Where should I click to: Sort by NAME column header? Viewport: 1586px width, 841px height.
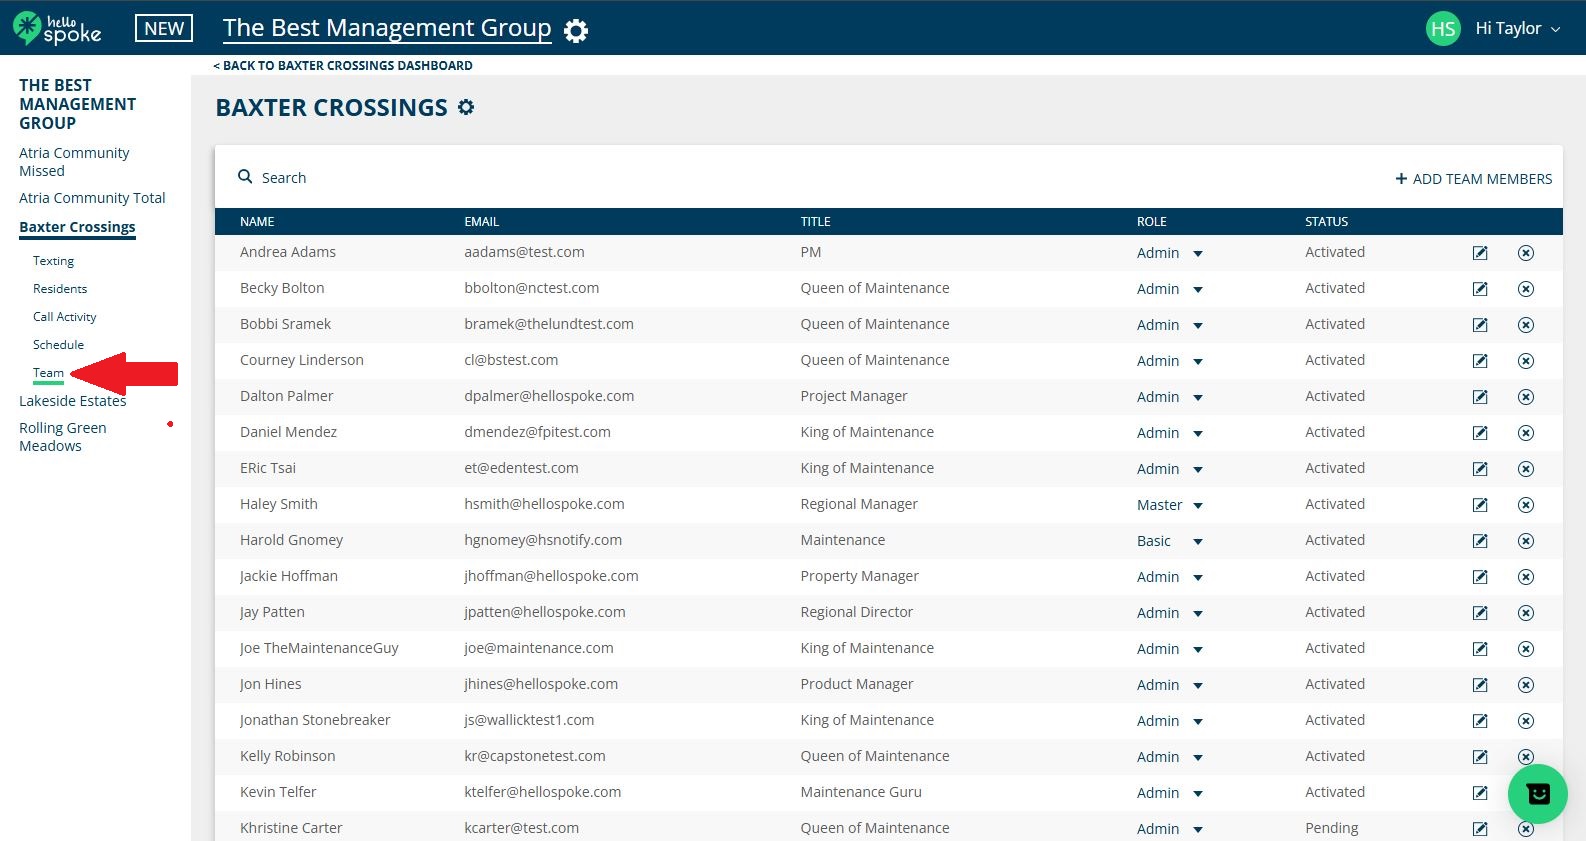(257, 222)
